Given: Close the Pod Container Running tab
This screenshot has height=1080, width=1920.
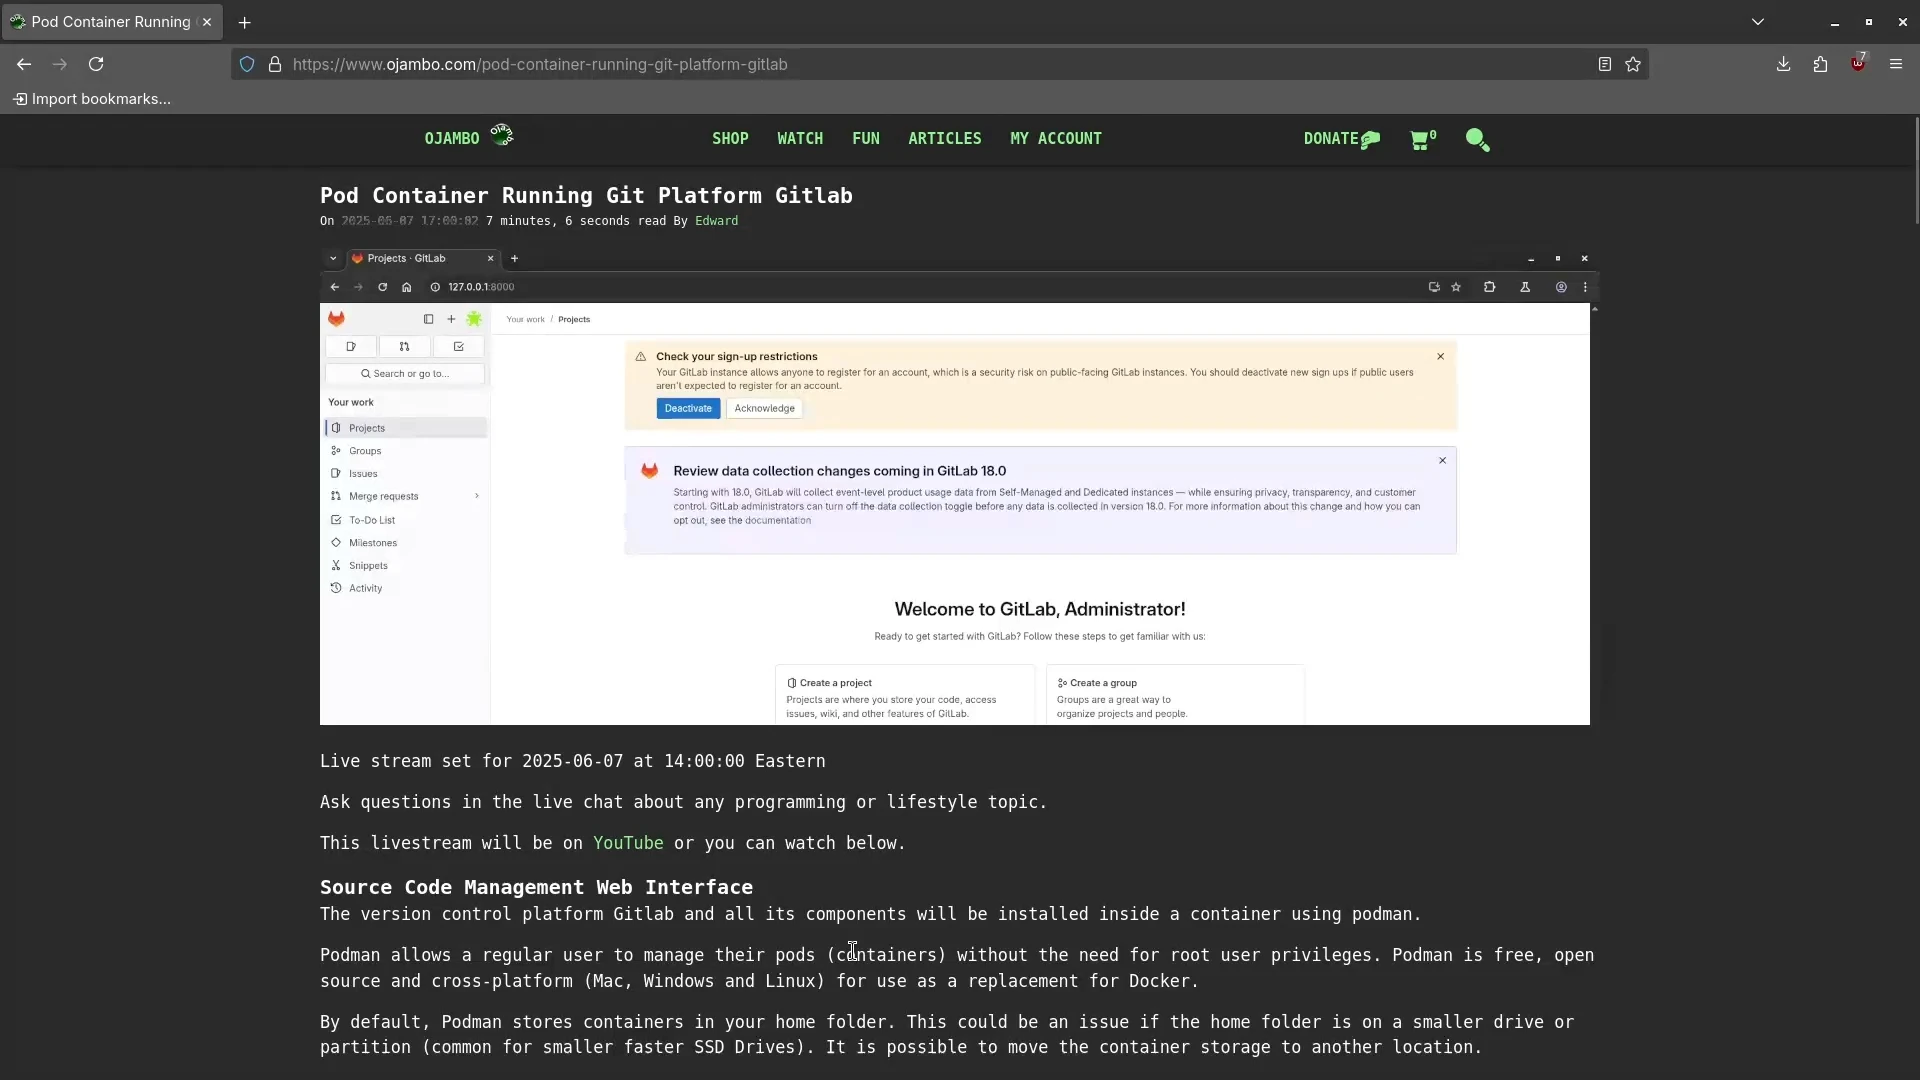Looking at the screenshot, I should [x=207, y=22].
